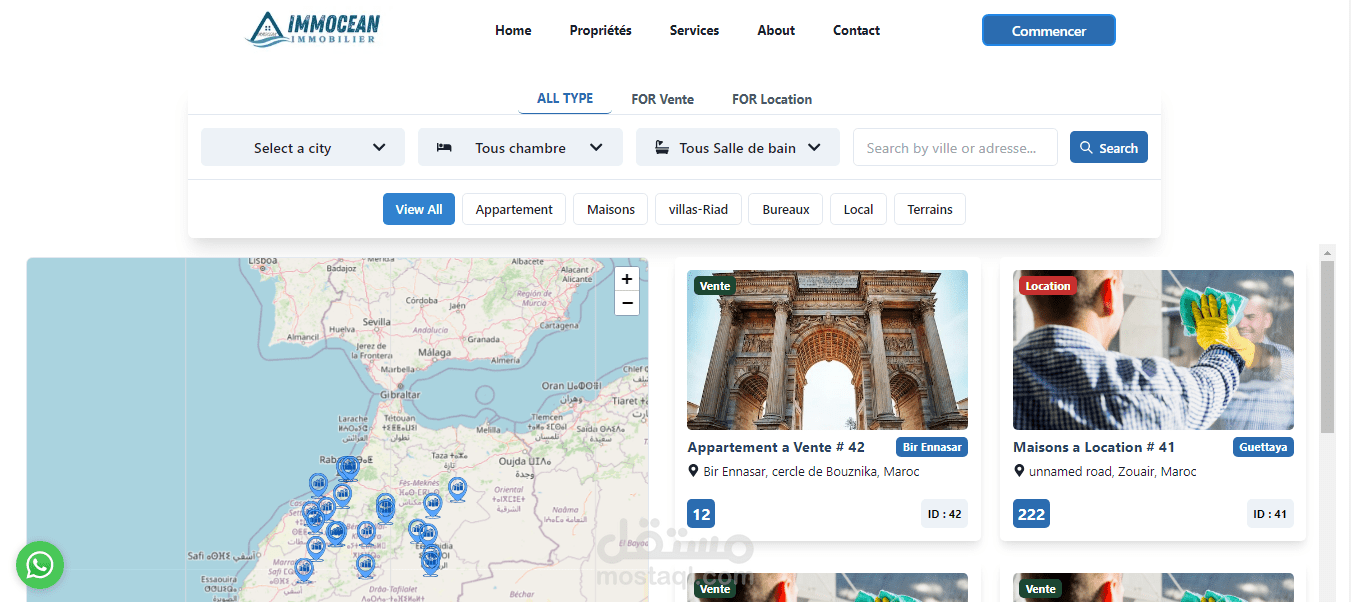Click the ID : 42 label
Viewport: 1351px width, 602px height.
pos(944,514)
